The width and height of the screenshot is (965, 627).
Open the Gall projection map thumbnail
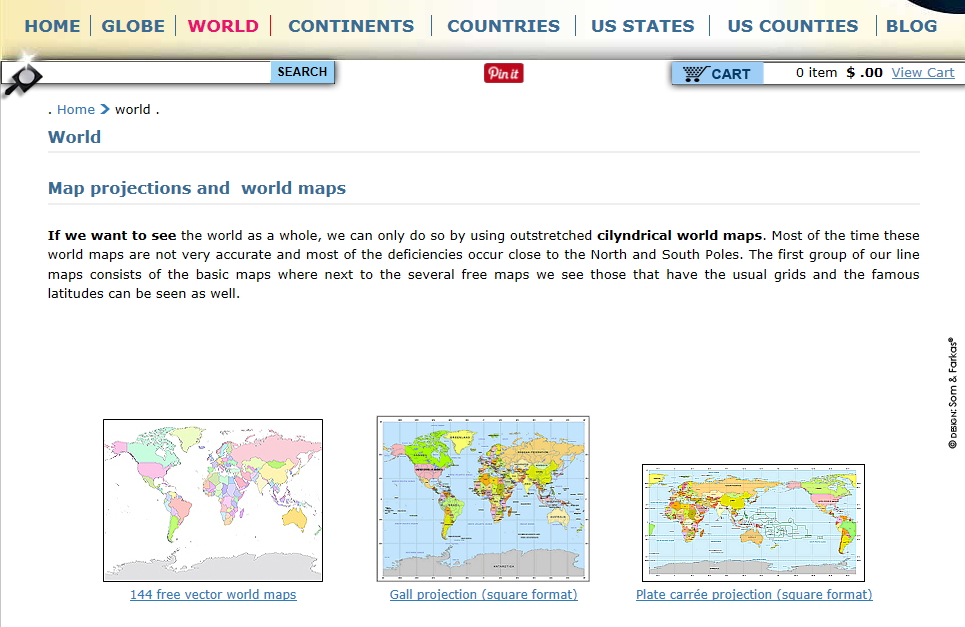point(483,498)
